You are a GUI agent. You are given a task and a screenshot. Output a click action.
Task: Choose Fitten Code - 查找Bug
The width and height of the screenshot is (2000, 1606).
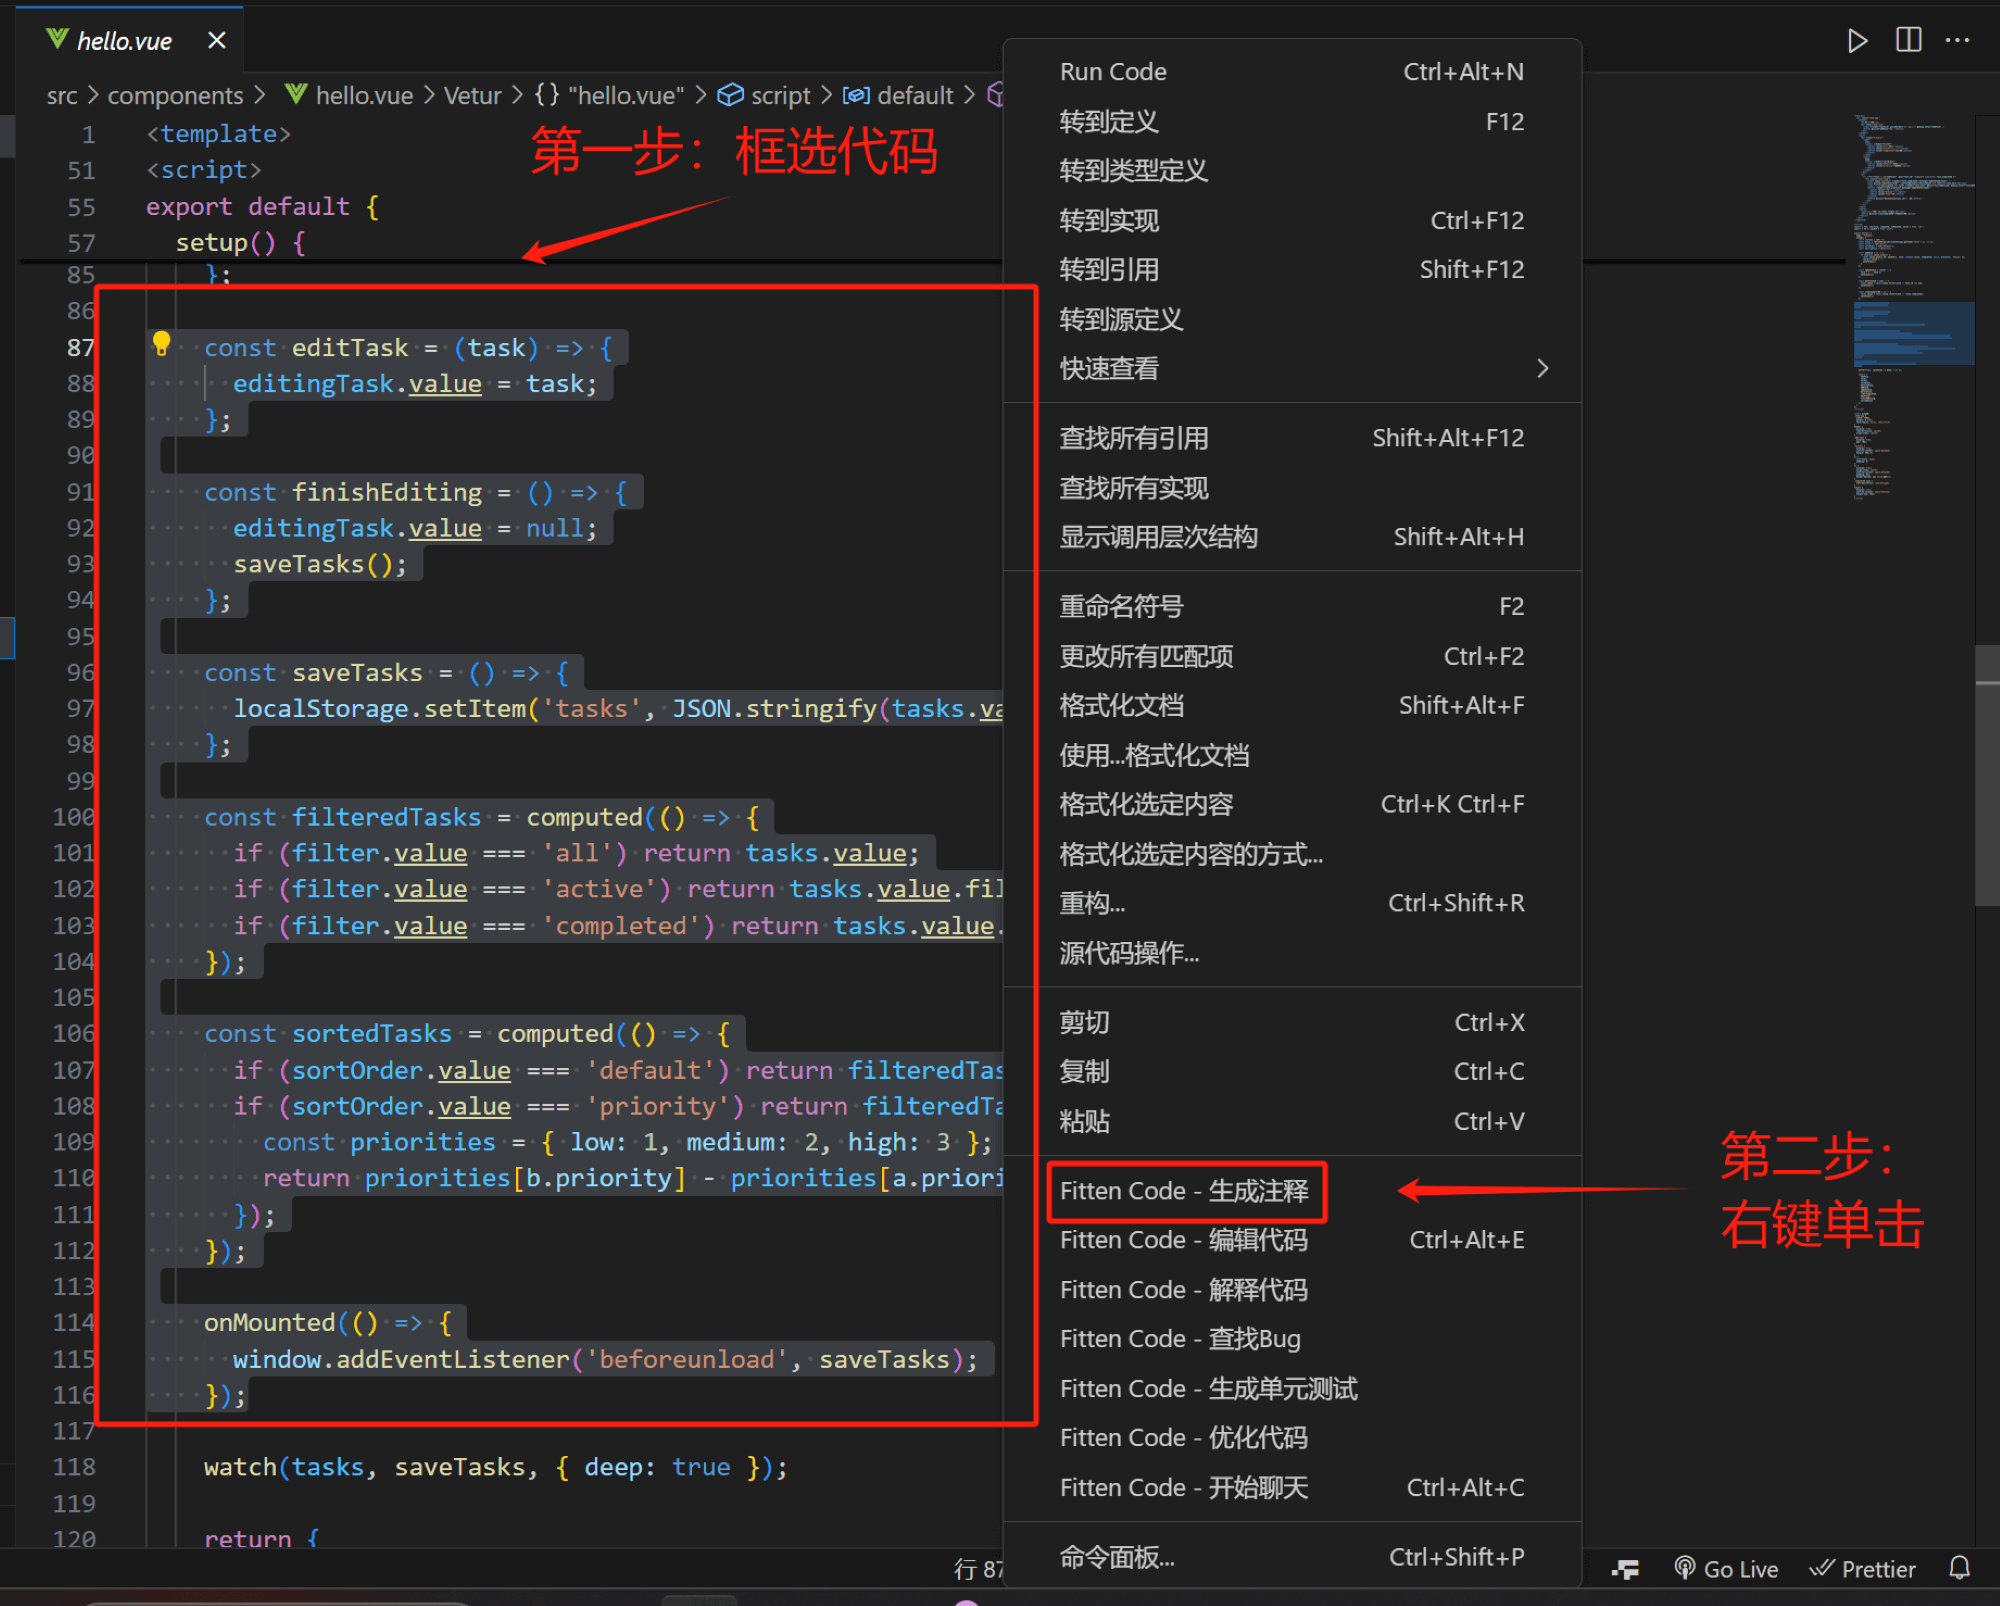[x=1292, y=1339]
